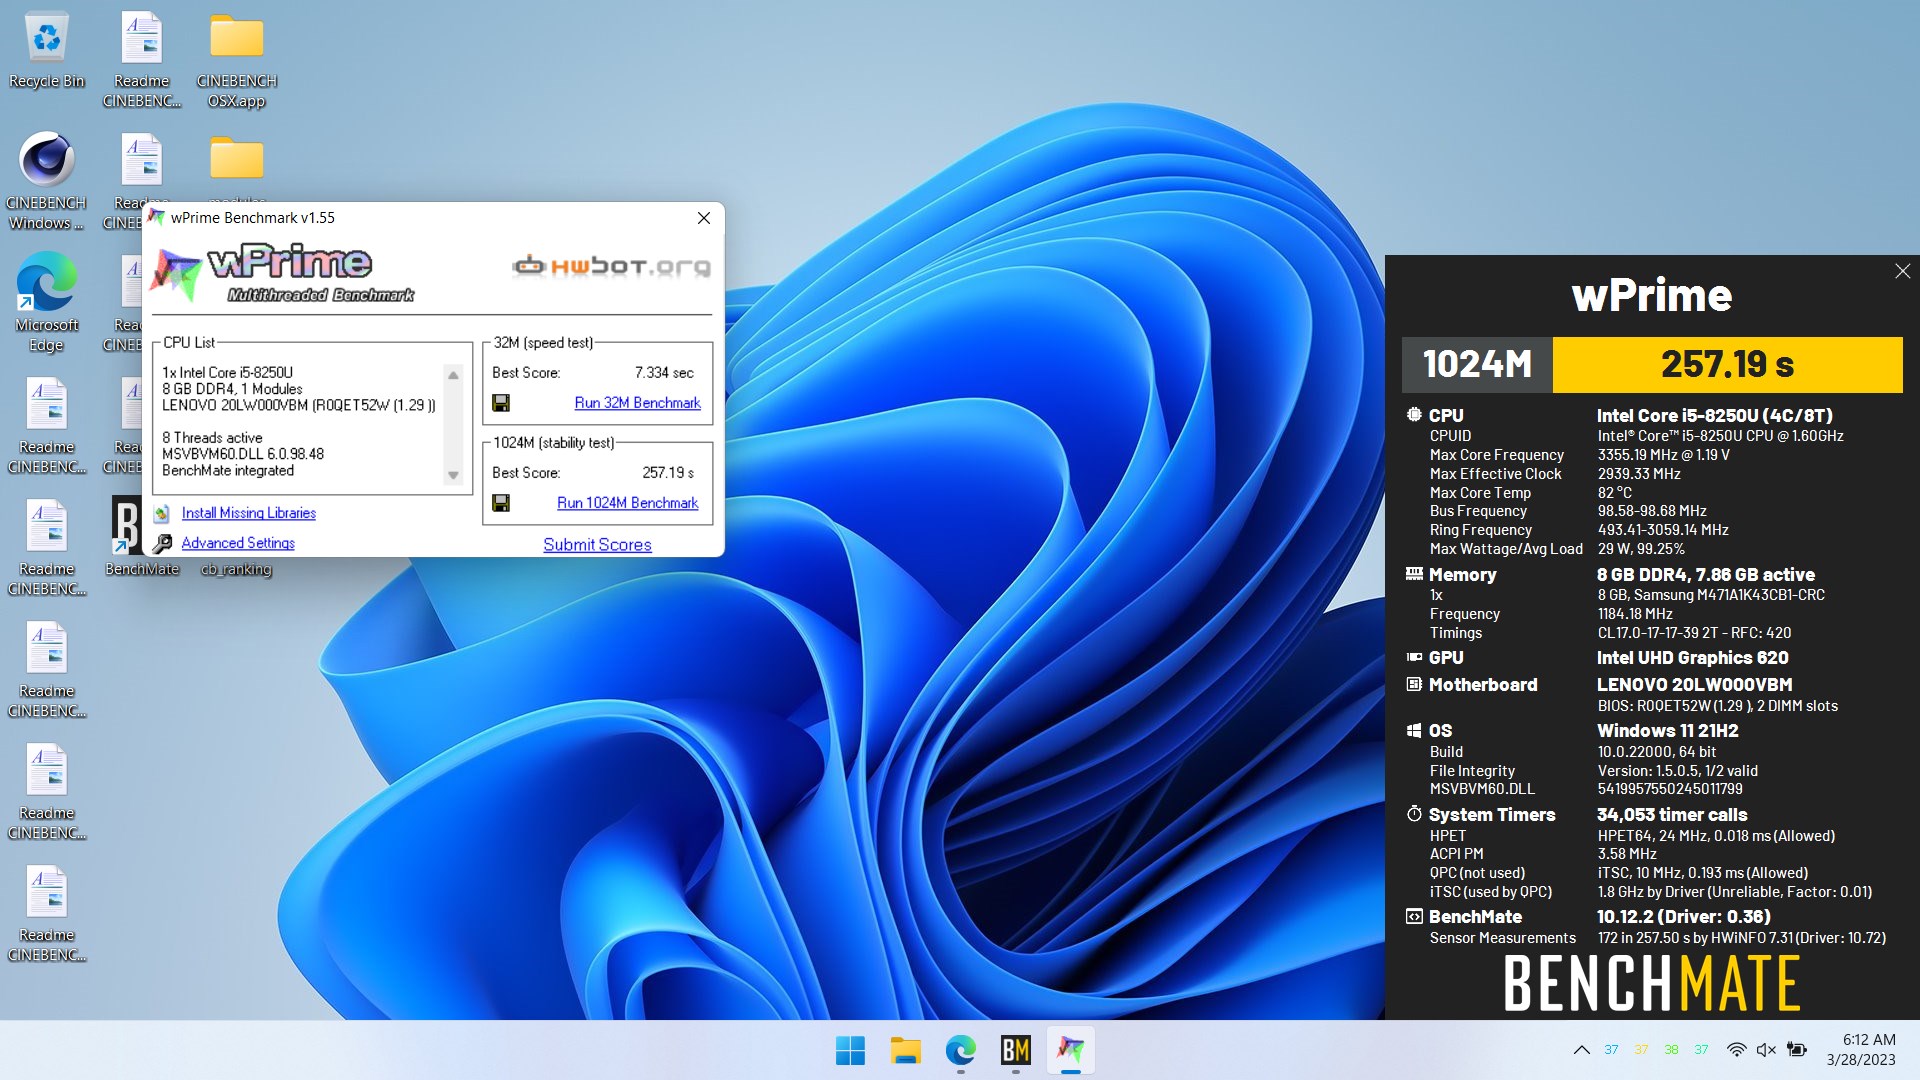Click the Motherboard section icon in BenchMate

pyautogui.click(x=1414, y=684)
